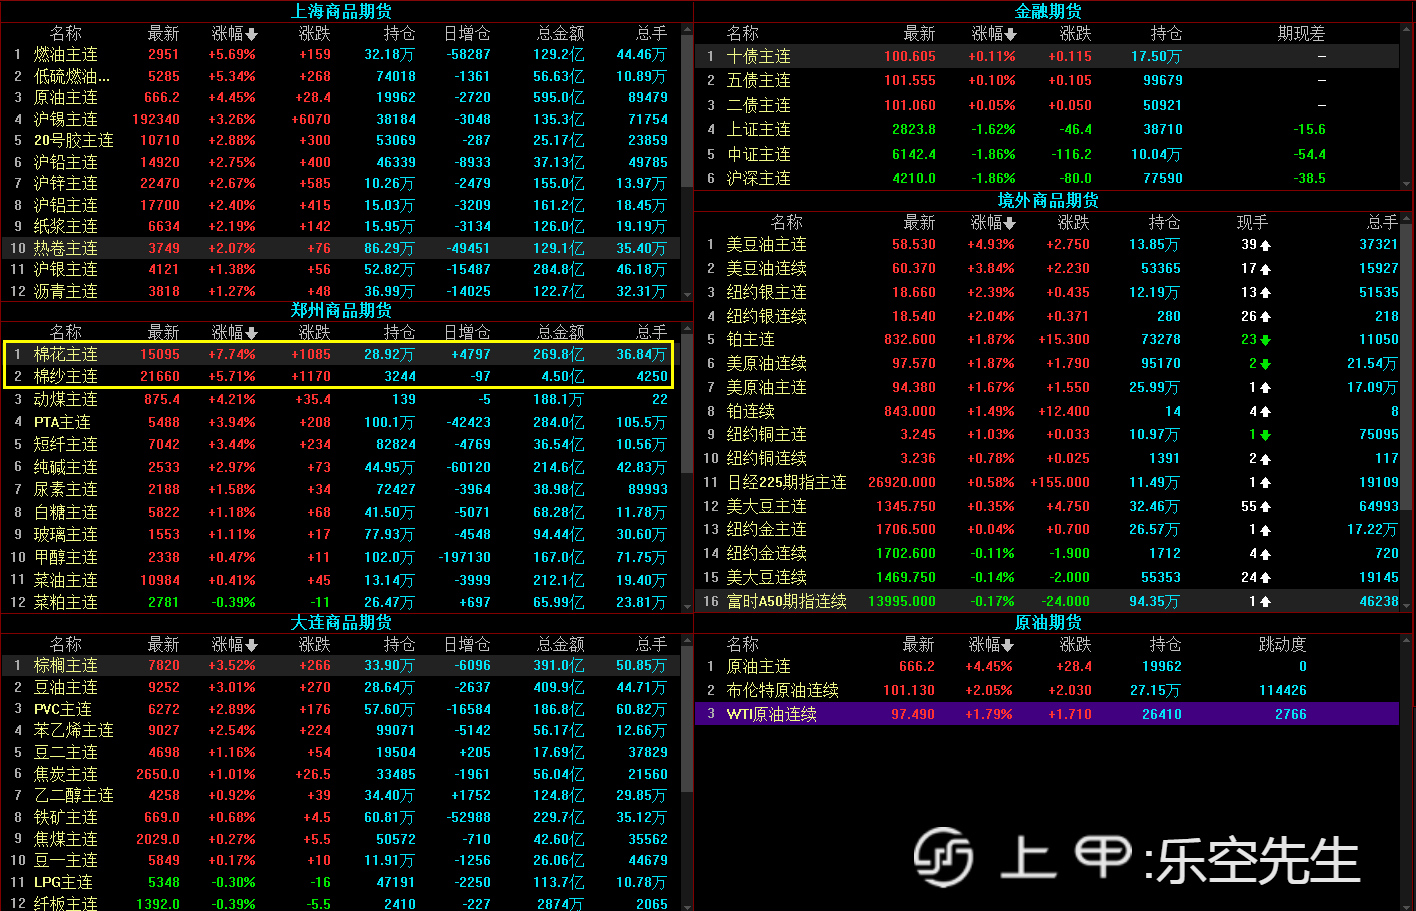Viewport: 1416px width, 911px height.
Task: Select the 棉花主连 row
Action: coord(341,354)
